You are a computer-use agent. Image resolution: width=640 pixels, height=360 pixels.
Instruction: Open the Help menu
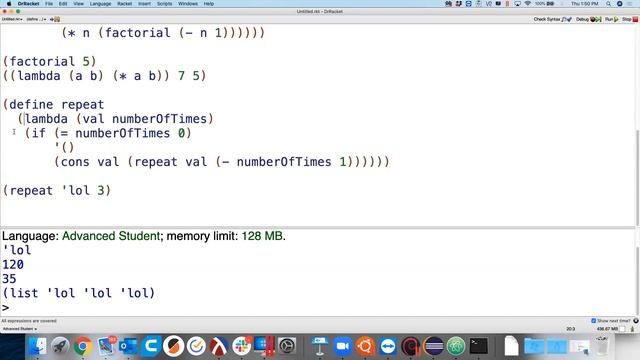(x=209, y=4)
